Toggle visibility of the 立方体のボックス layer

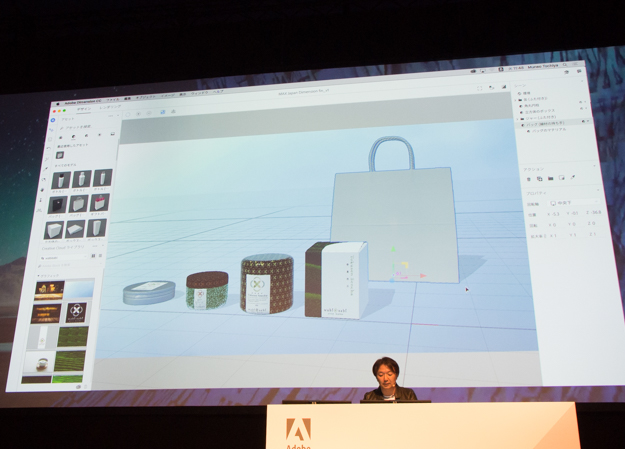(x=583, y=108)
